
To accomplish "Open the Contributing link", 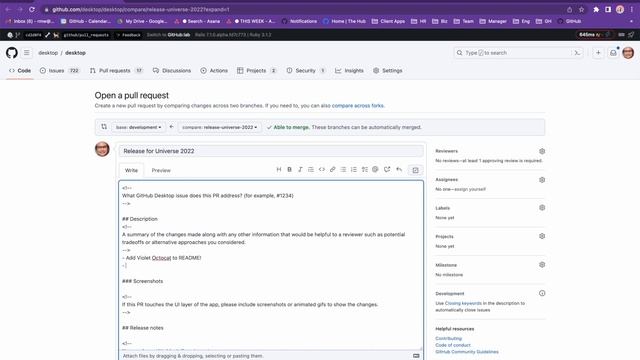I will click(449, 338).
